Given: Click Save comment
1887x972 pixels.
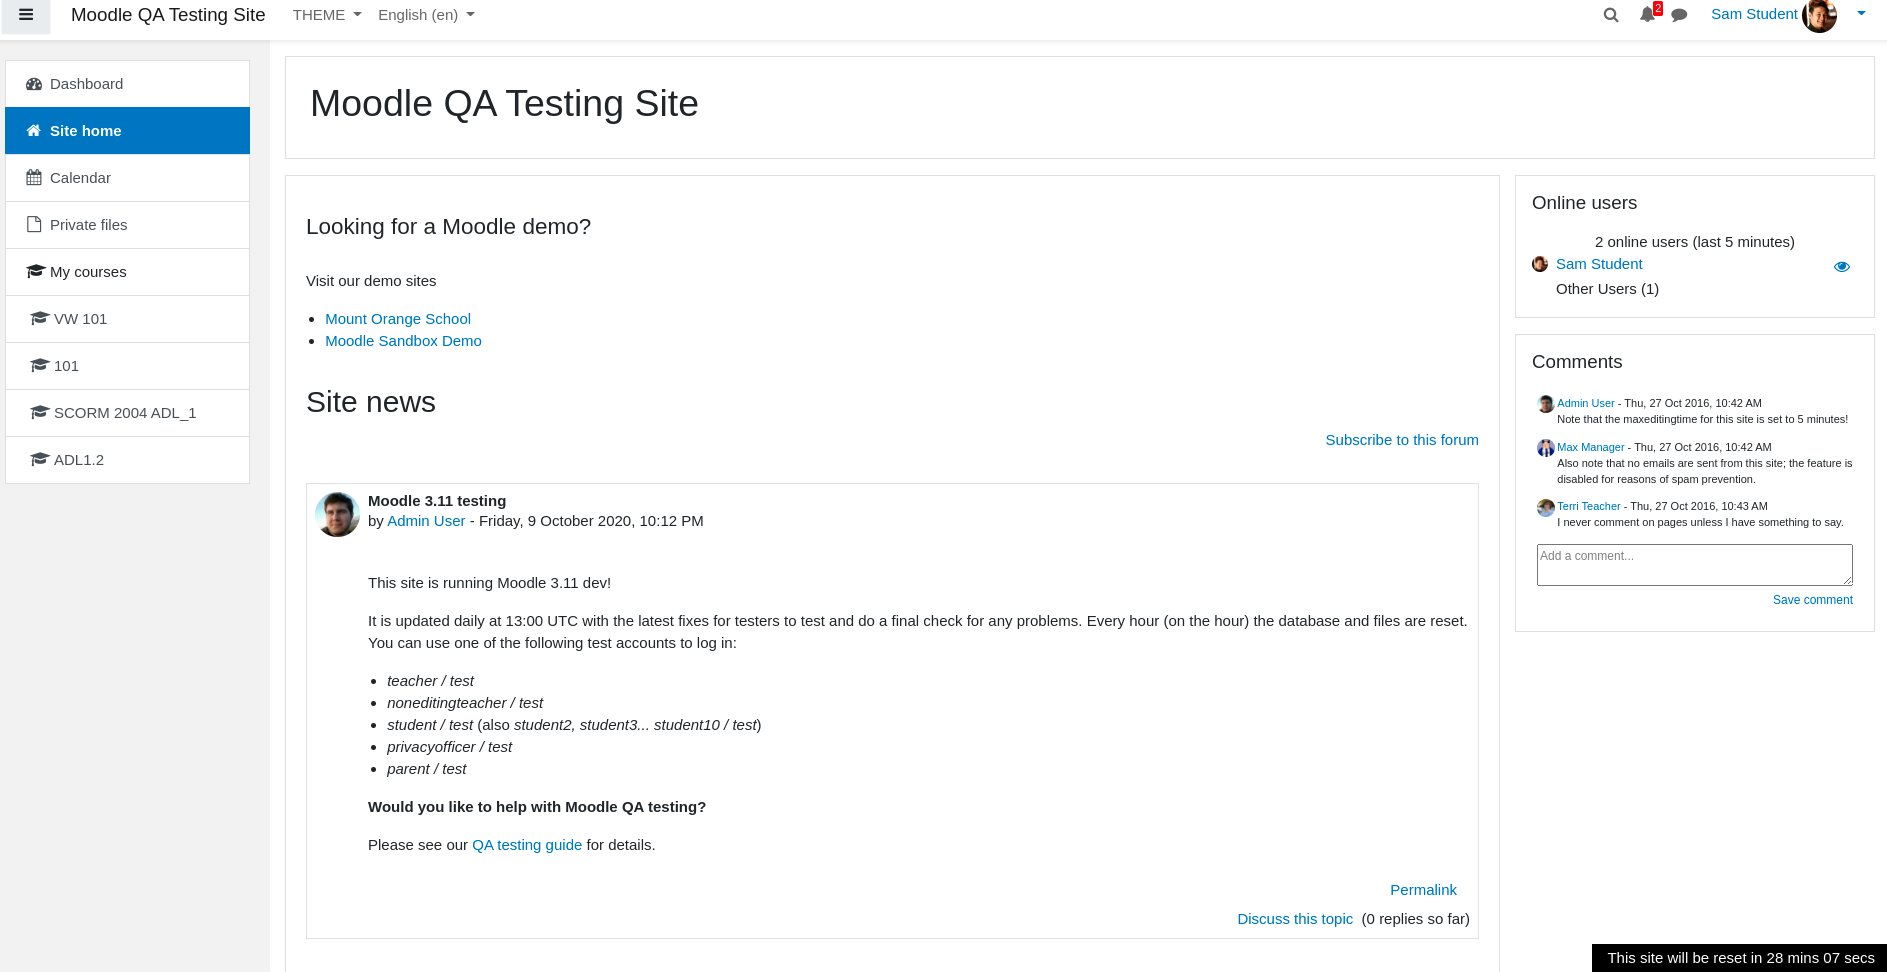Looking at the screenshot, I should tap(1812, 600).
